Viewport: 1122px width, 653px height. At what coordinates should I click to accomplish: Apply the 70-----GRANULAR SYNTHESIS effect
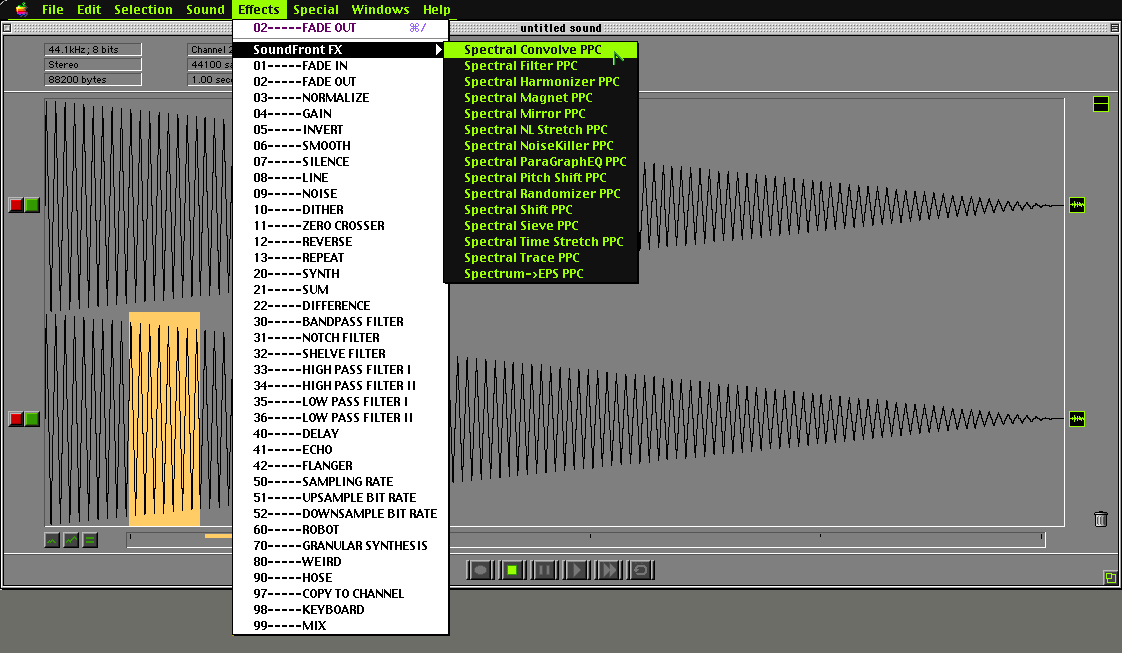(x=341, y=546)
